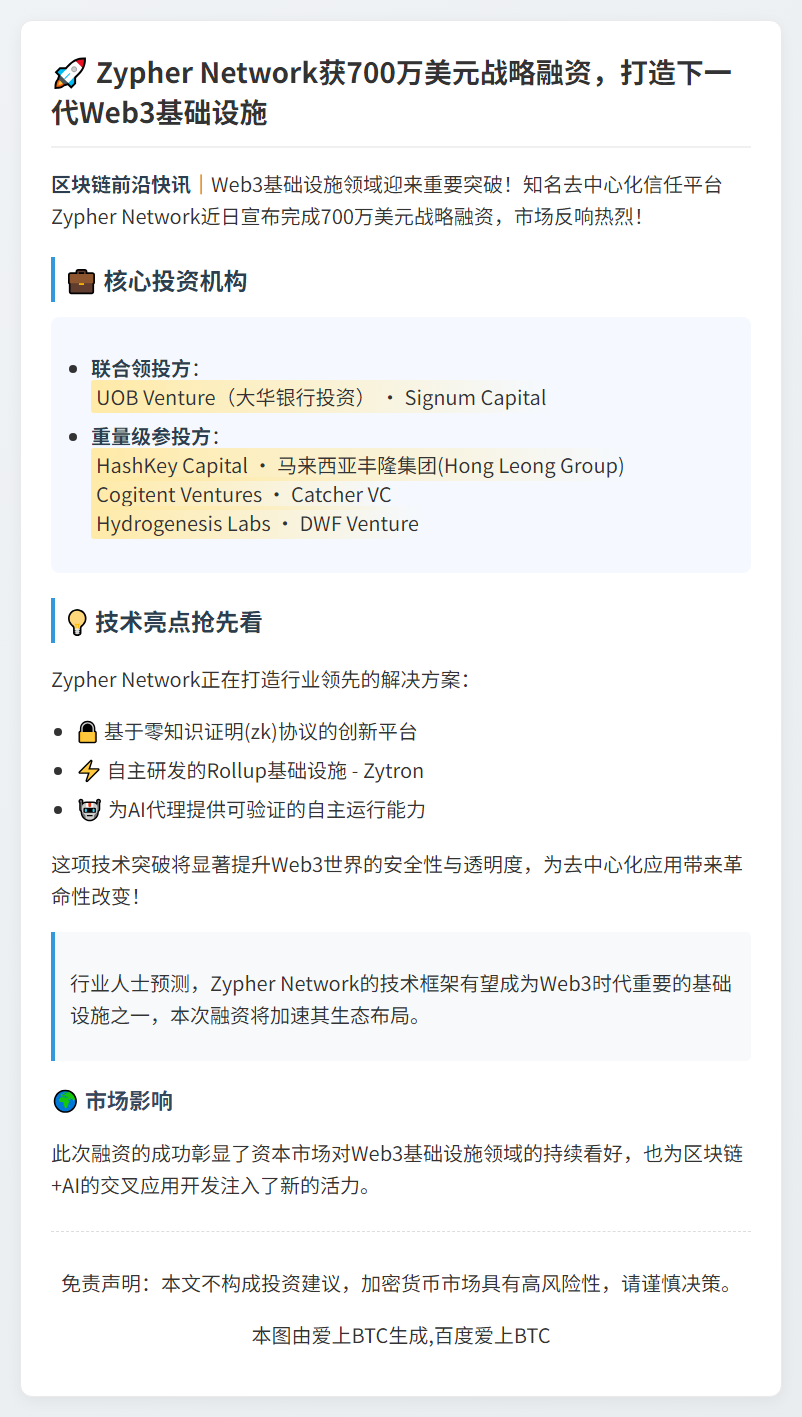Click the Catcher VC investor name
The image size is (802, 1417).
pos(341,495)
